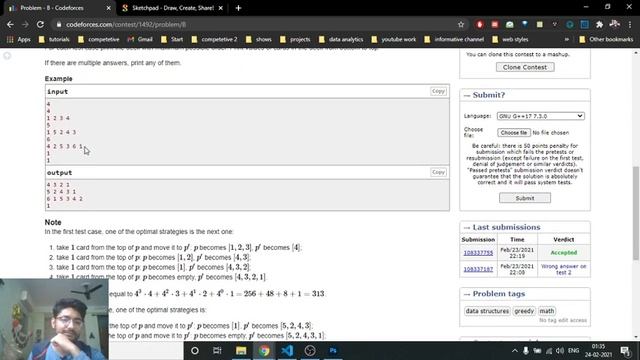Copy the example output
Screen dimensions: 640x360
438,172
